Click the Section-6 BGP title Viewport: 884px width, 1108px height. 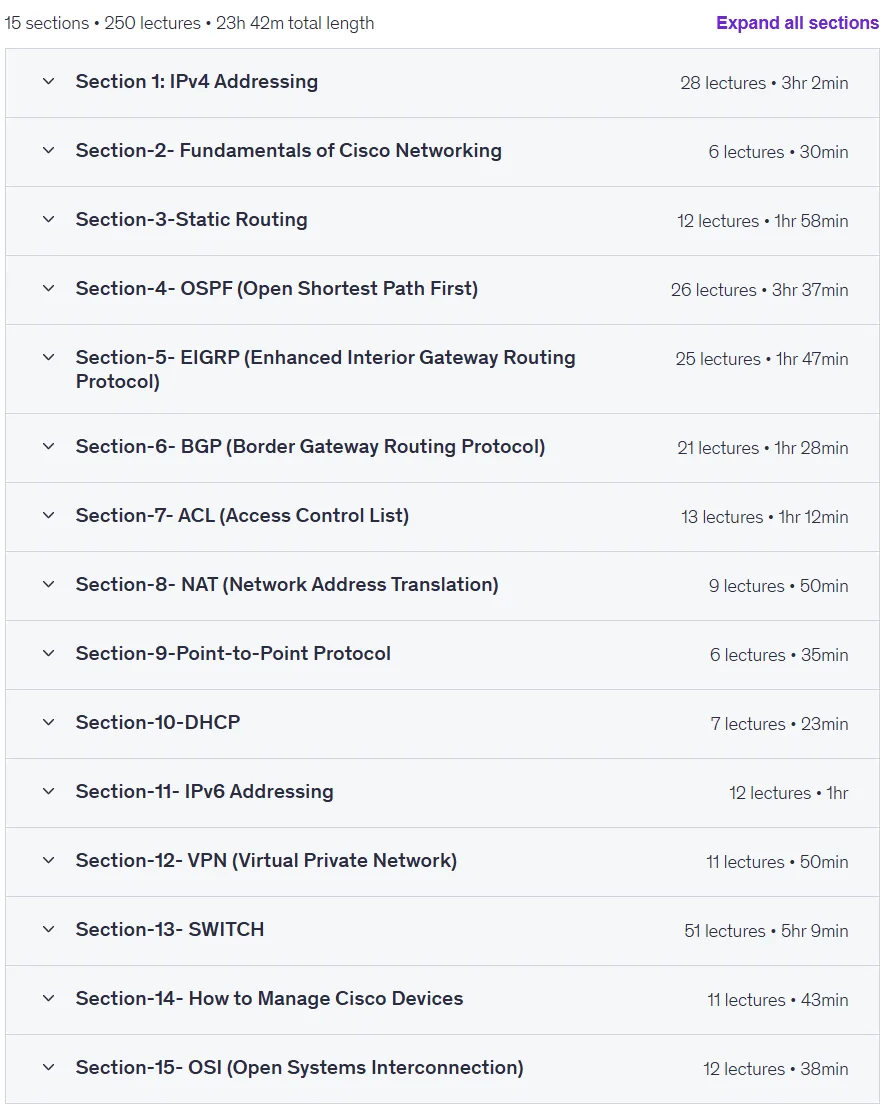click(x=310, y=447)
